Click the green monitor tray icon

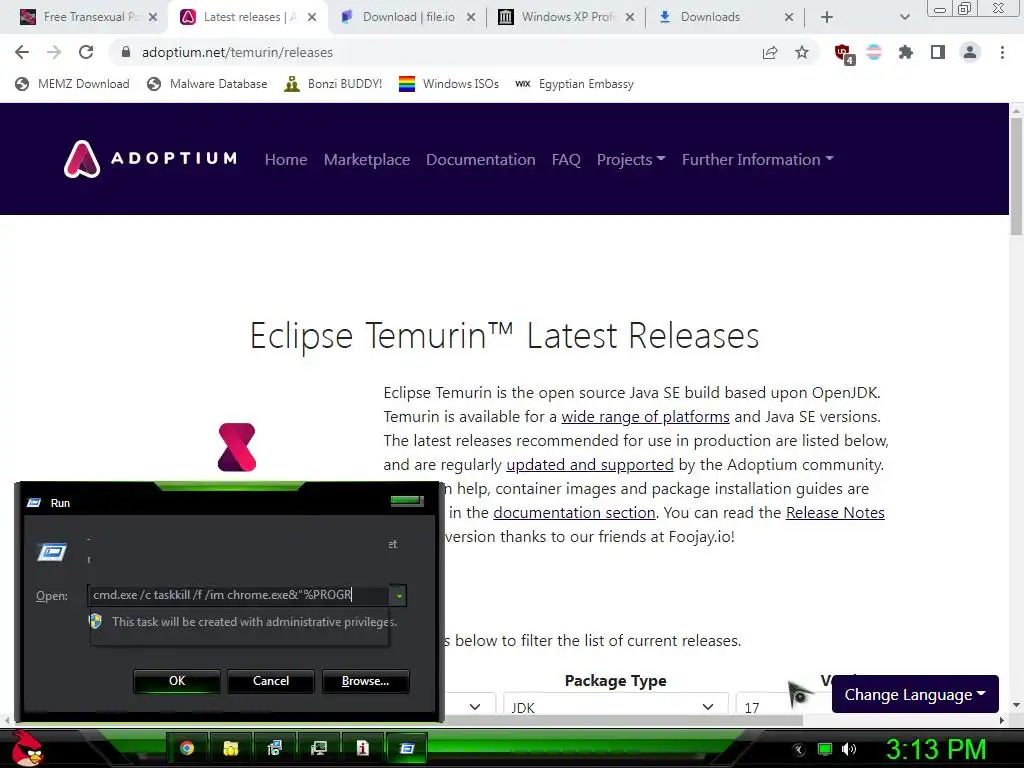825,749
